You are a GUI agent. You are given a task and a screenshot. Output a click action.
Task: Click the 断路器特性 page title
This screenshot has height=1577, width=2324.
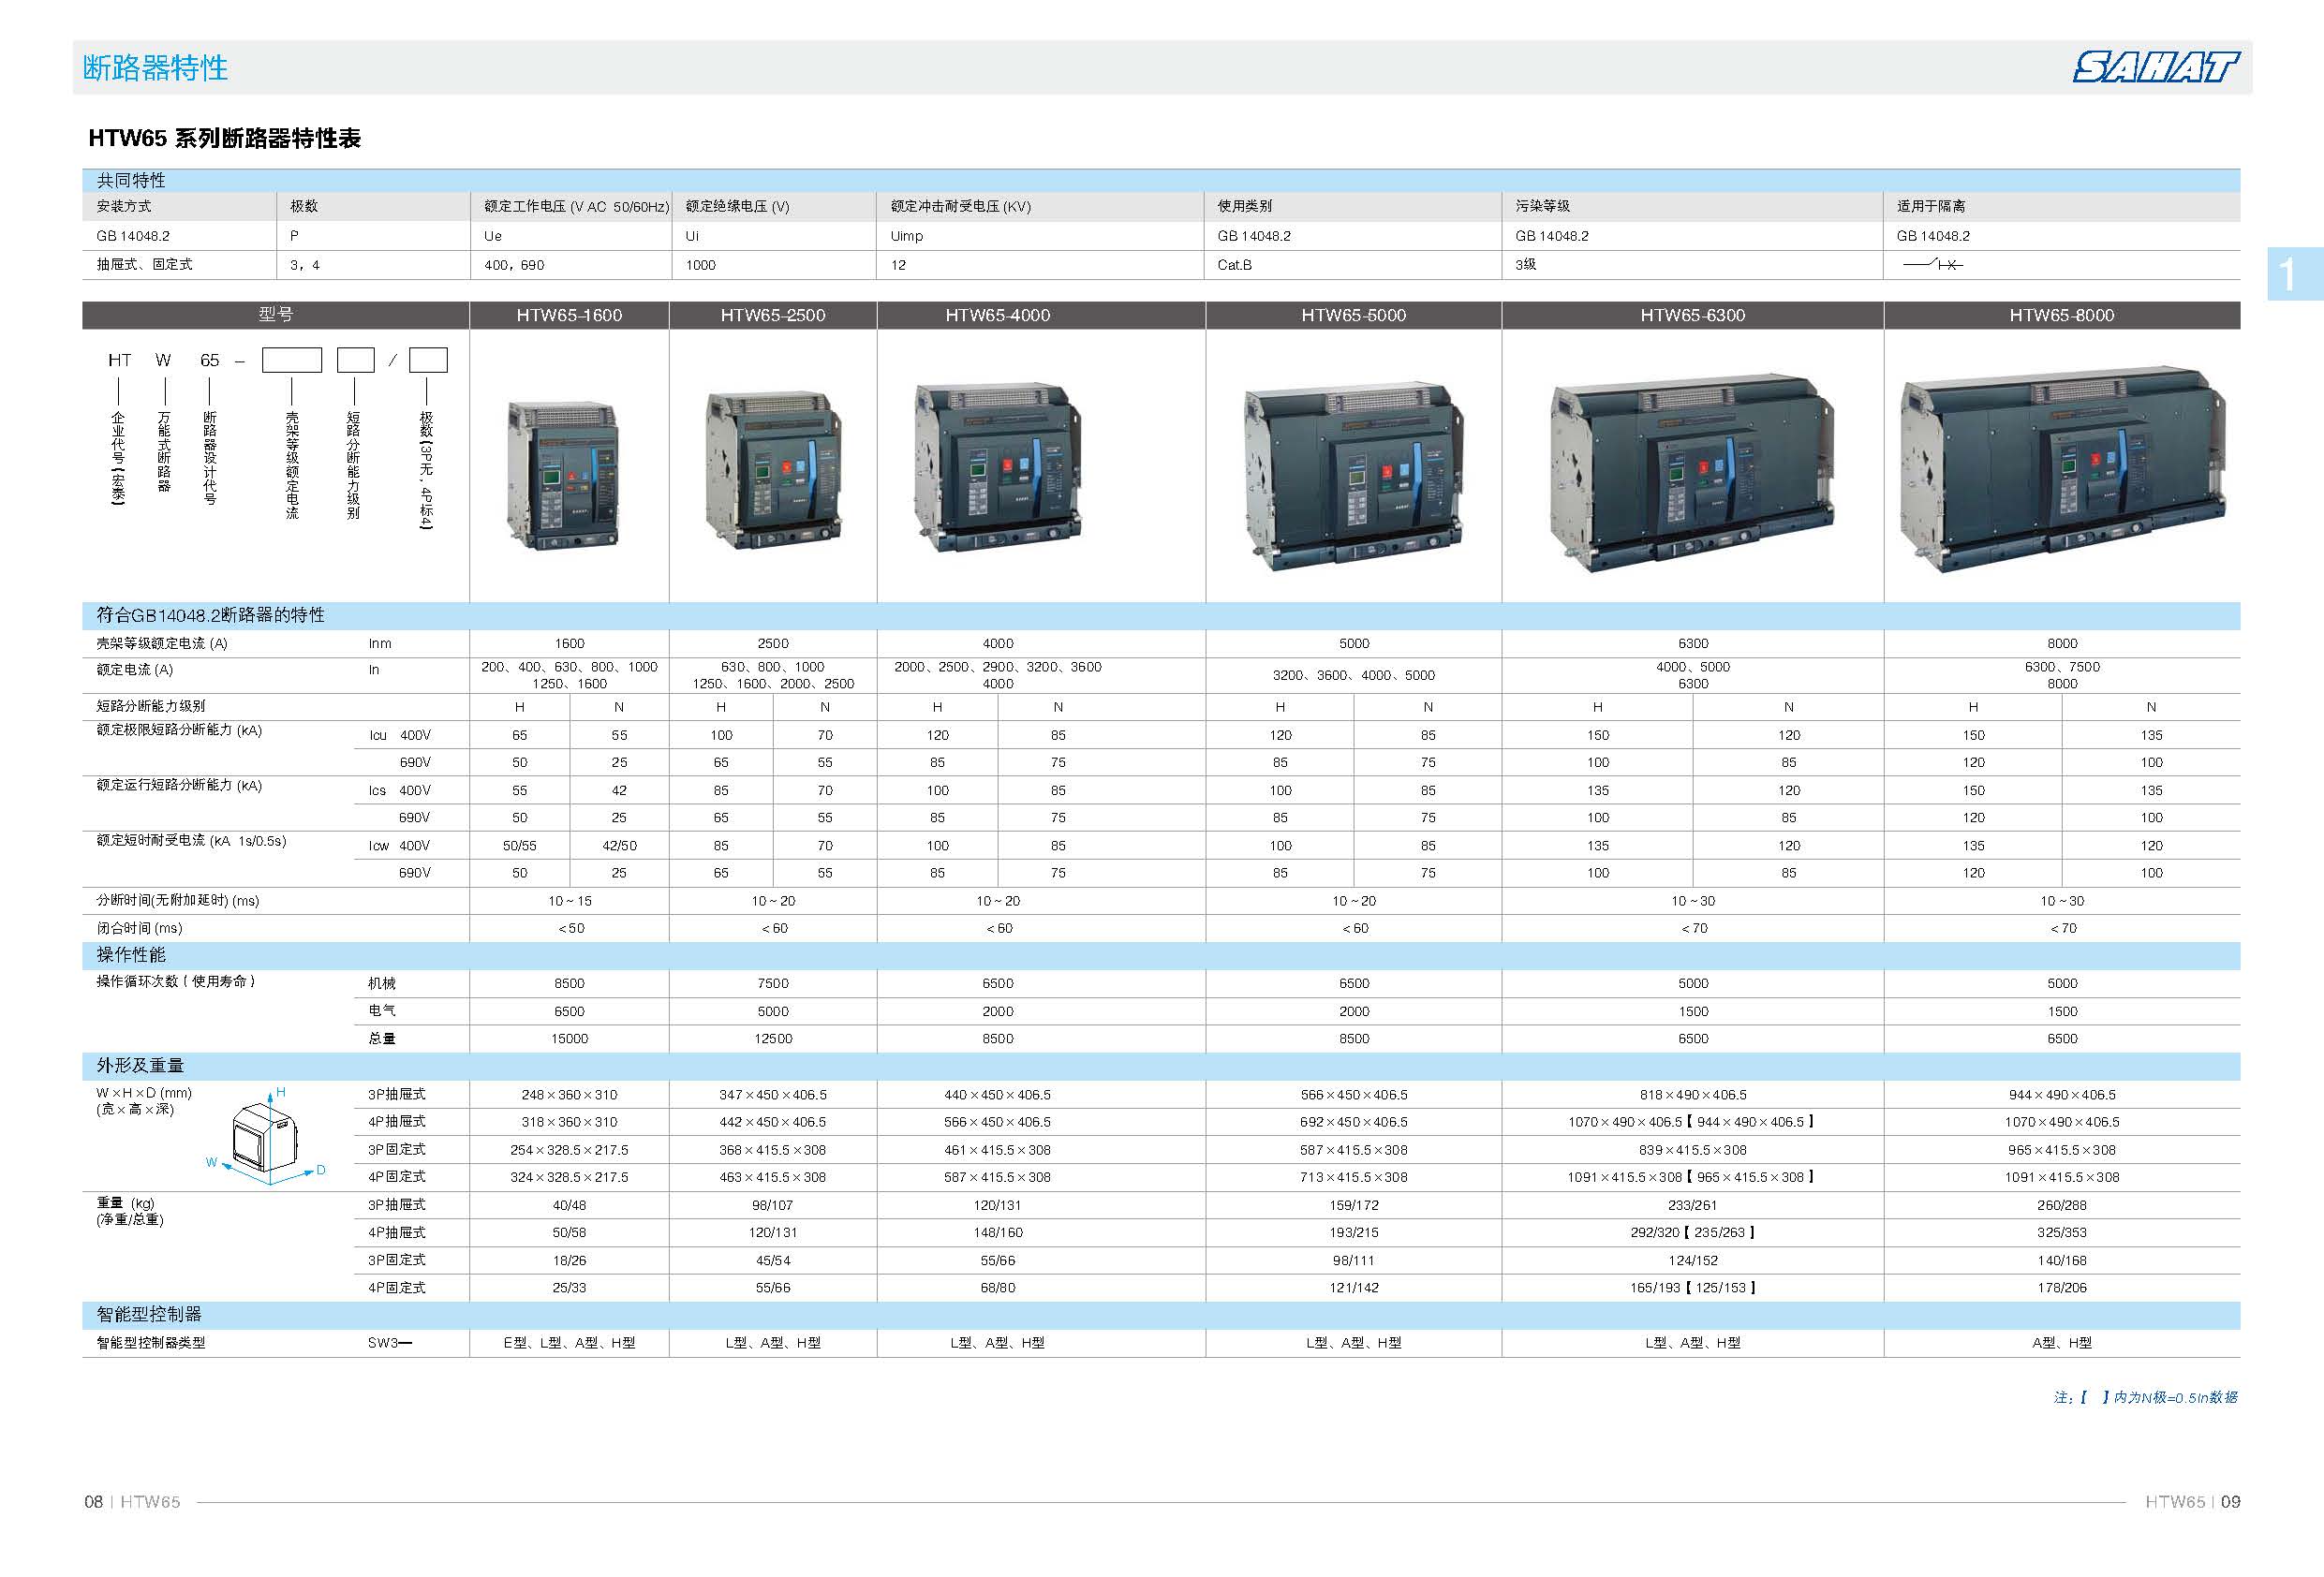156,68
